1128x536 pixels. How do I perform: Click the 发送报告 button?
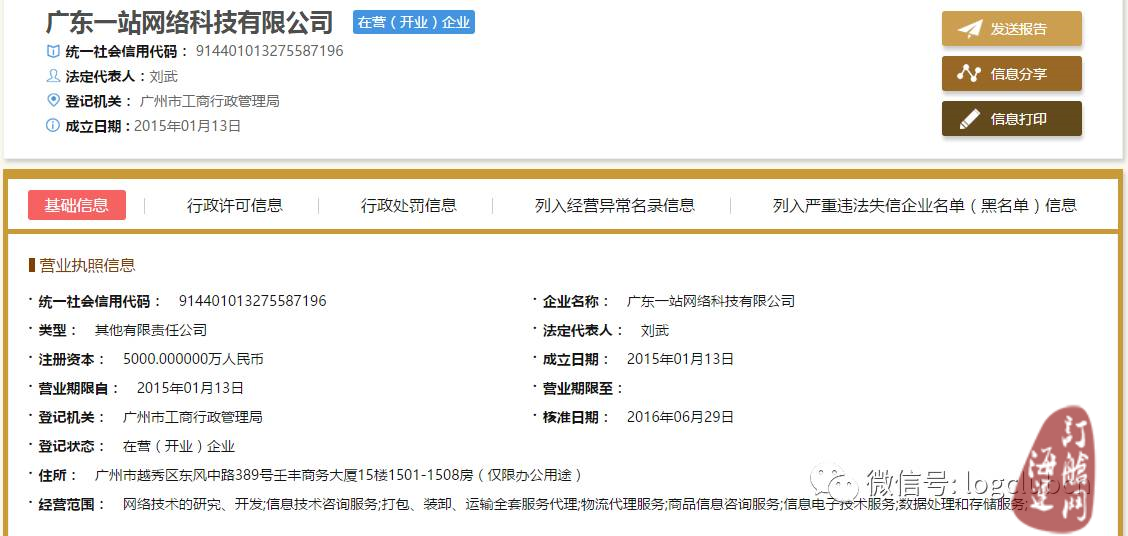point(1011,29)
